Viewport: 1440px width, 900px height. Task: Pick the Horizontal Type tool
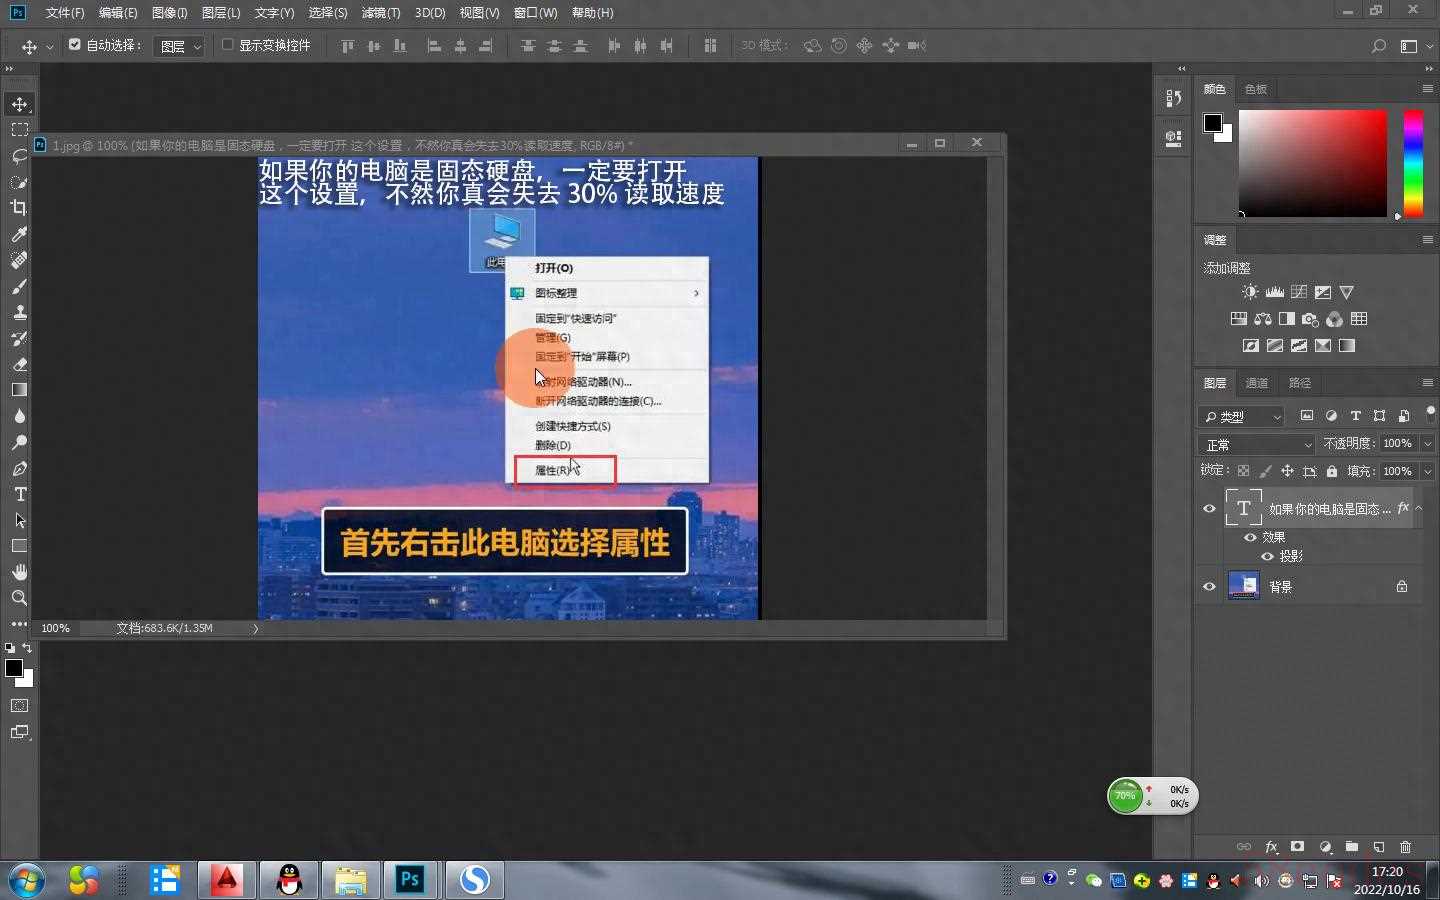tap(19, 494)
